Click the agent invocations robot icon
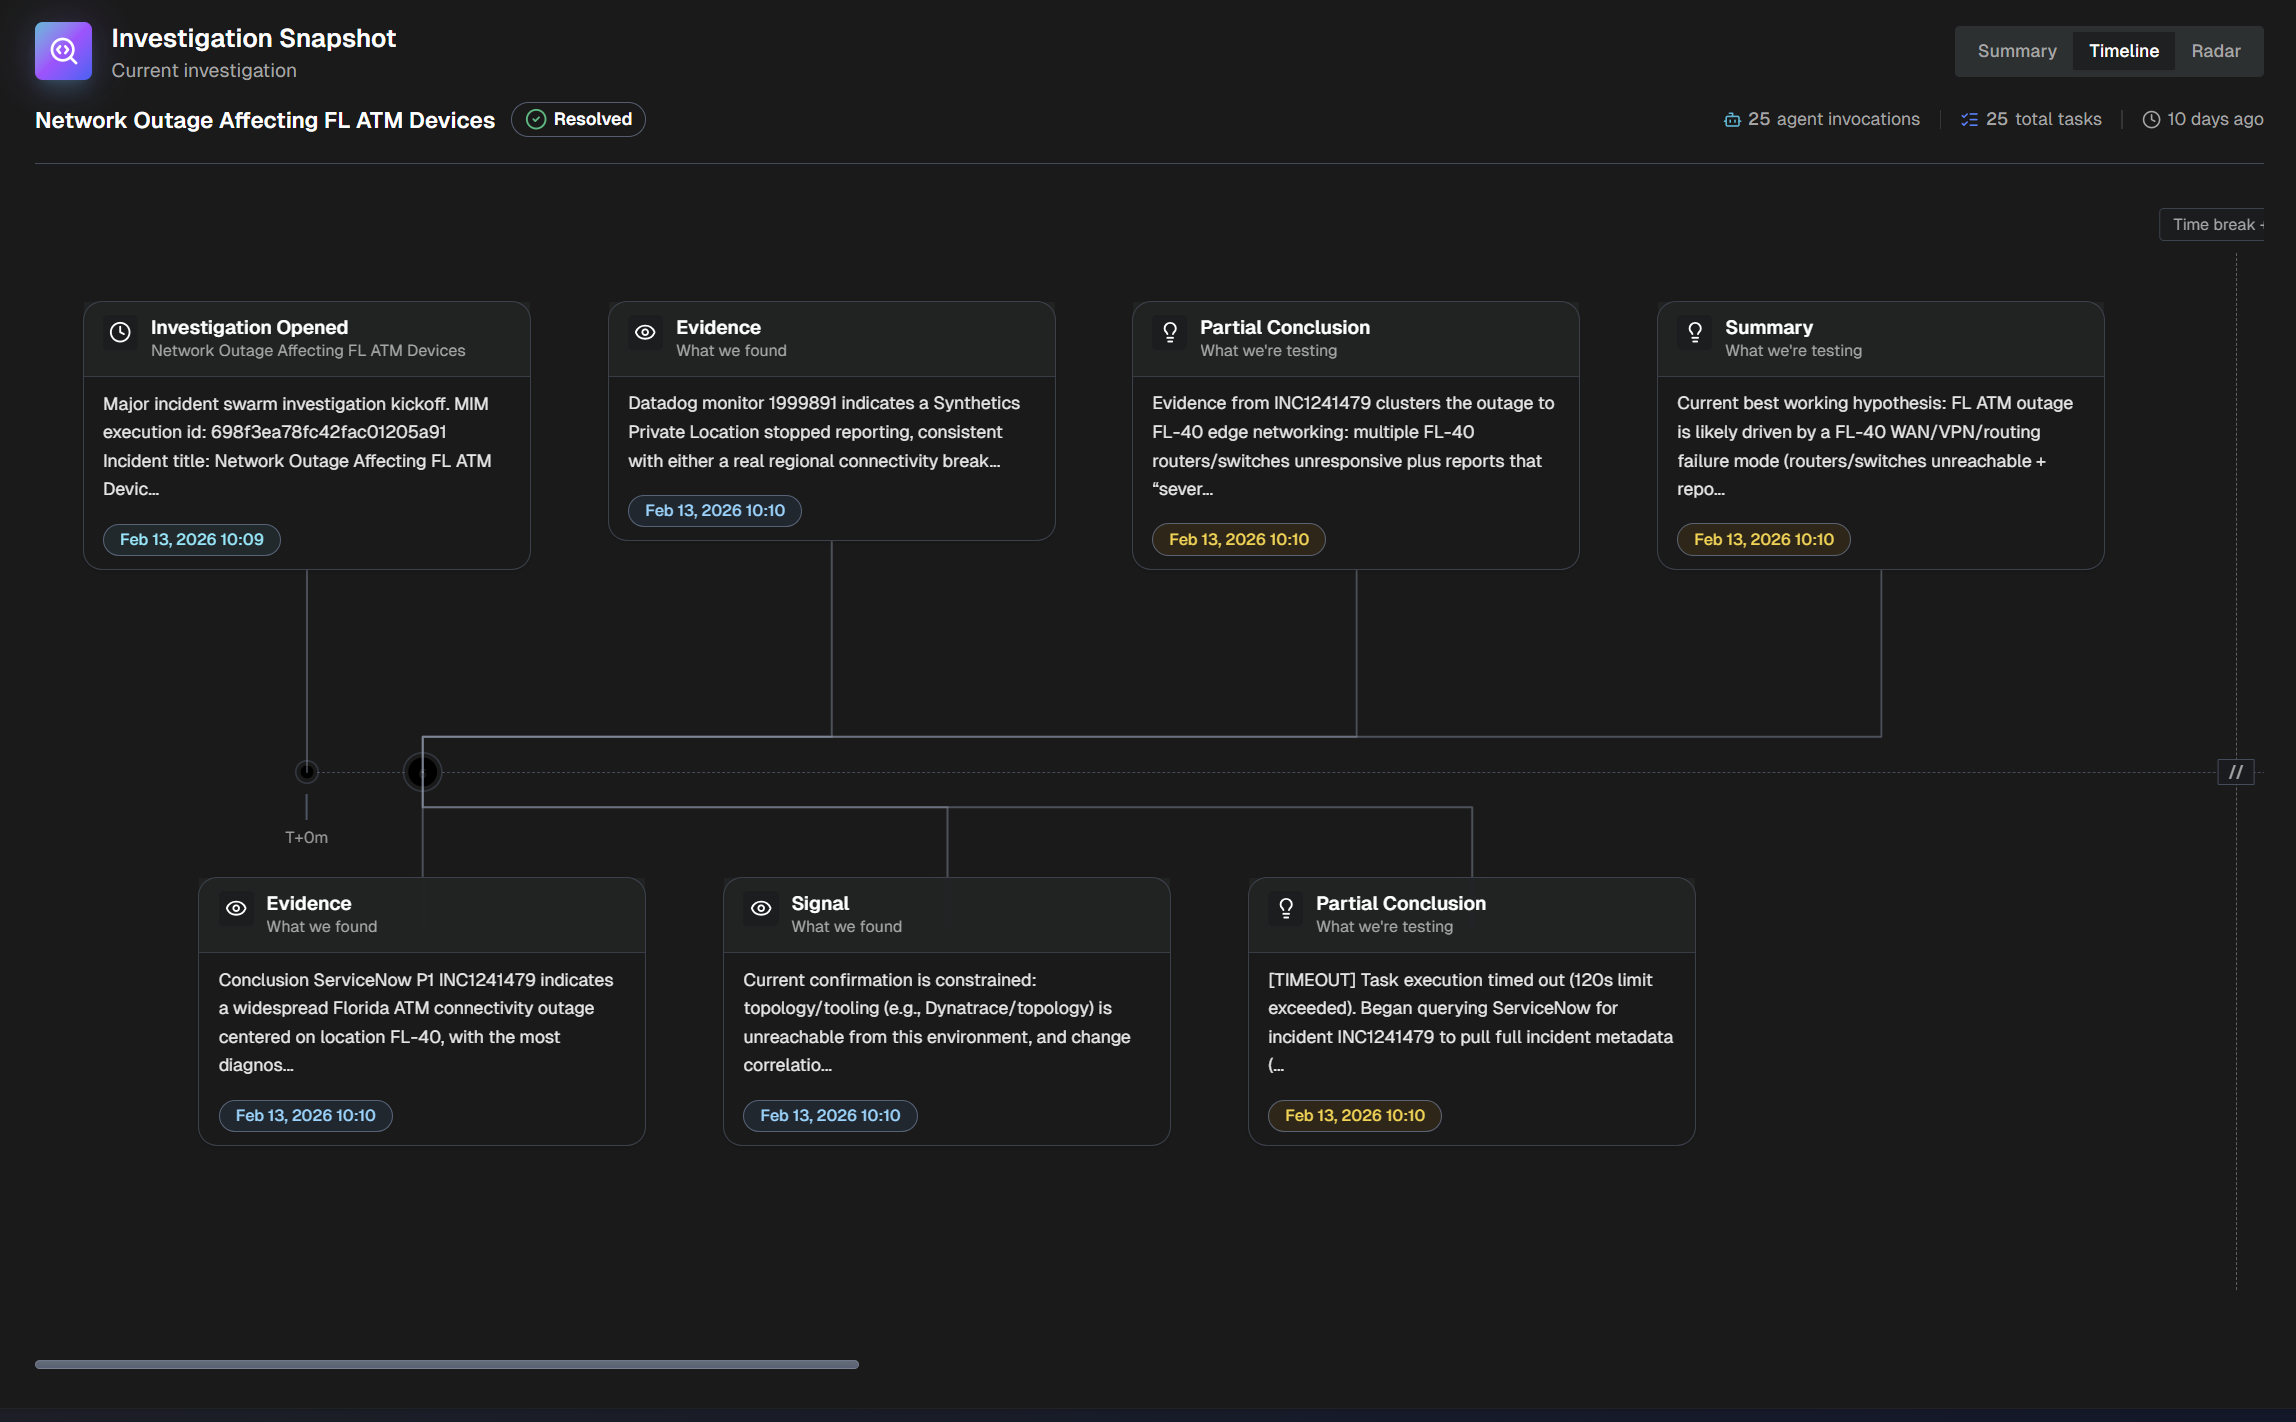Screen dimensions: 2296x1422 click(x=1732, y=120)
